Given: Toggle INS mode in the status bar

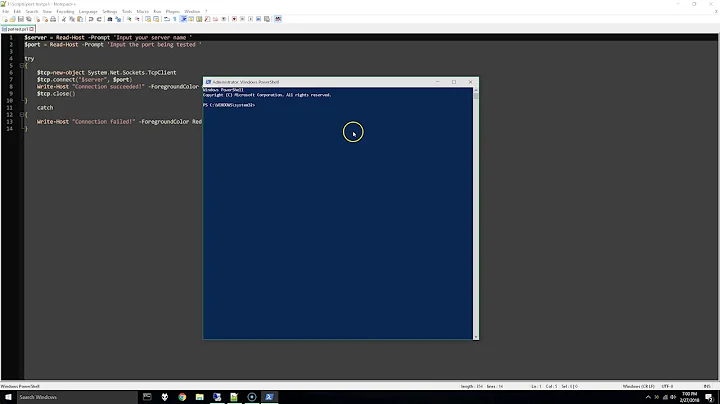Looking at the screenshot, I should [x=707, y=387].
